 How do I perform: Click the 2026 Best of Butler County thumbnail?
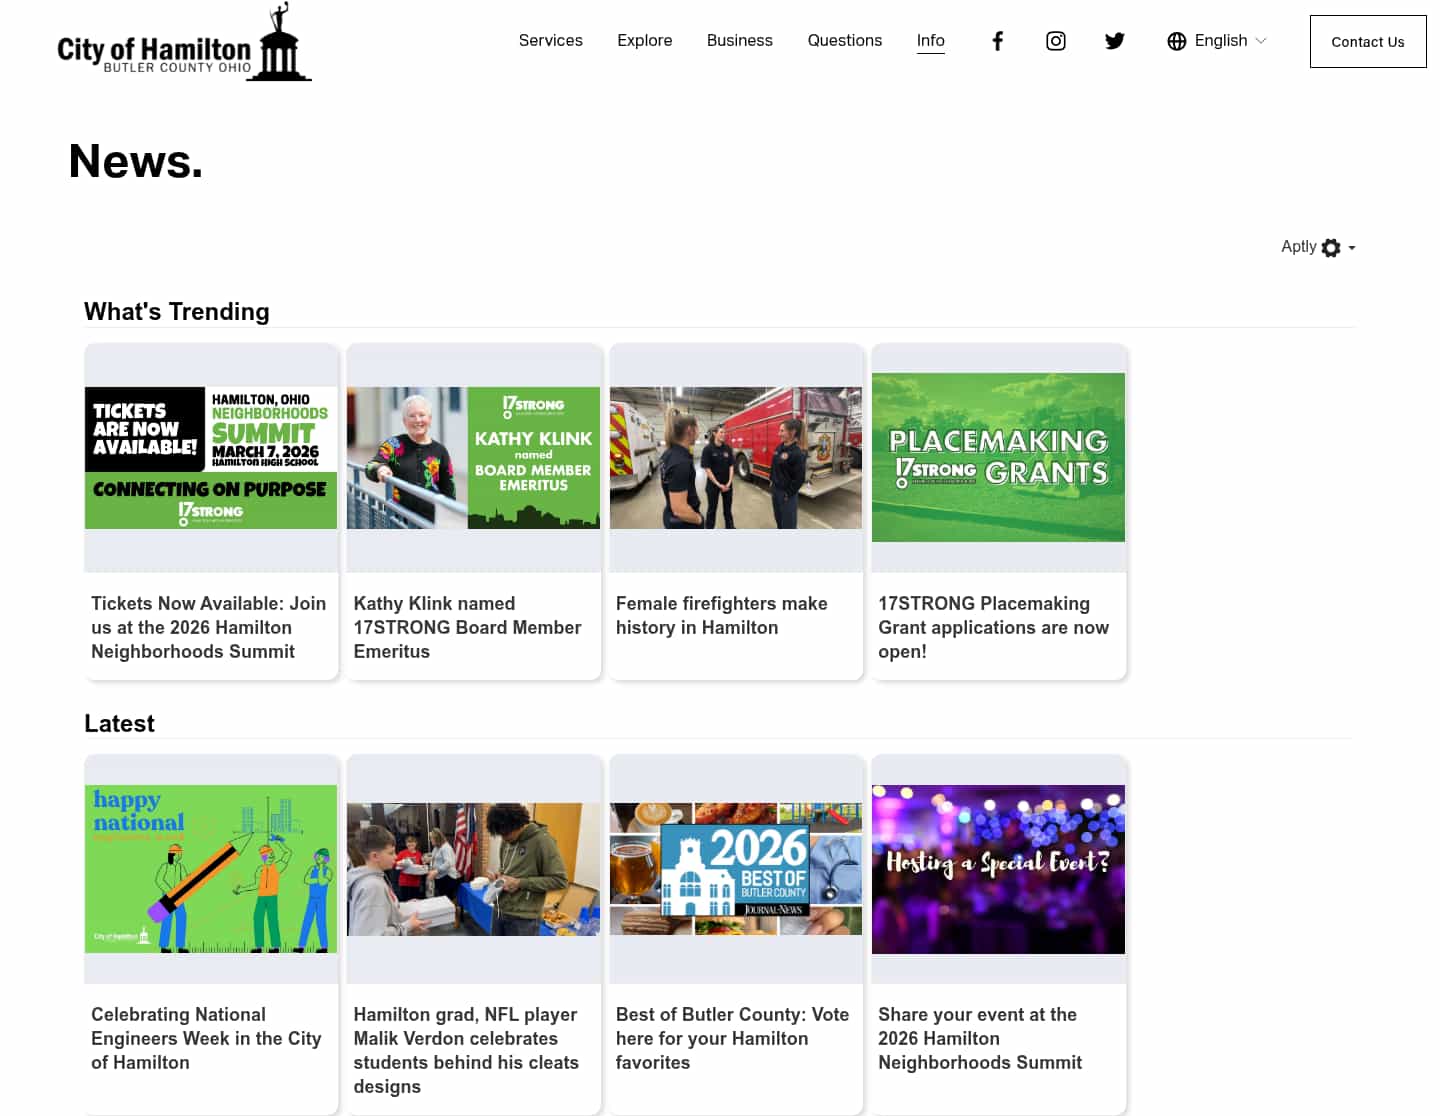pos(735,868)
